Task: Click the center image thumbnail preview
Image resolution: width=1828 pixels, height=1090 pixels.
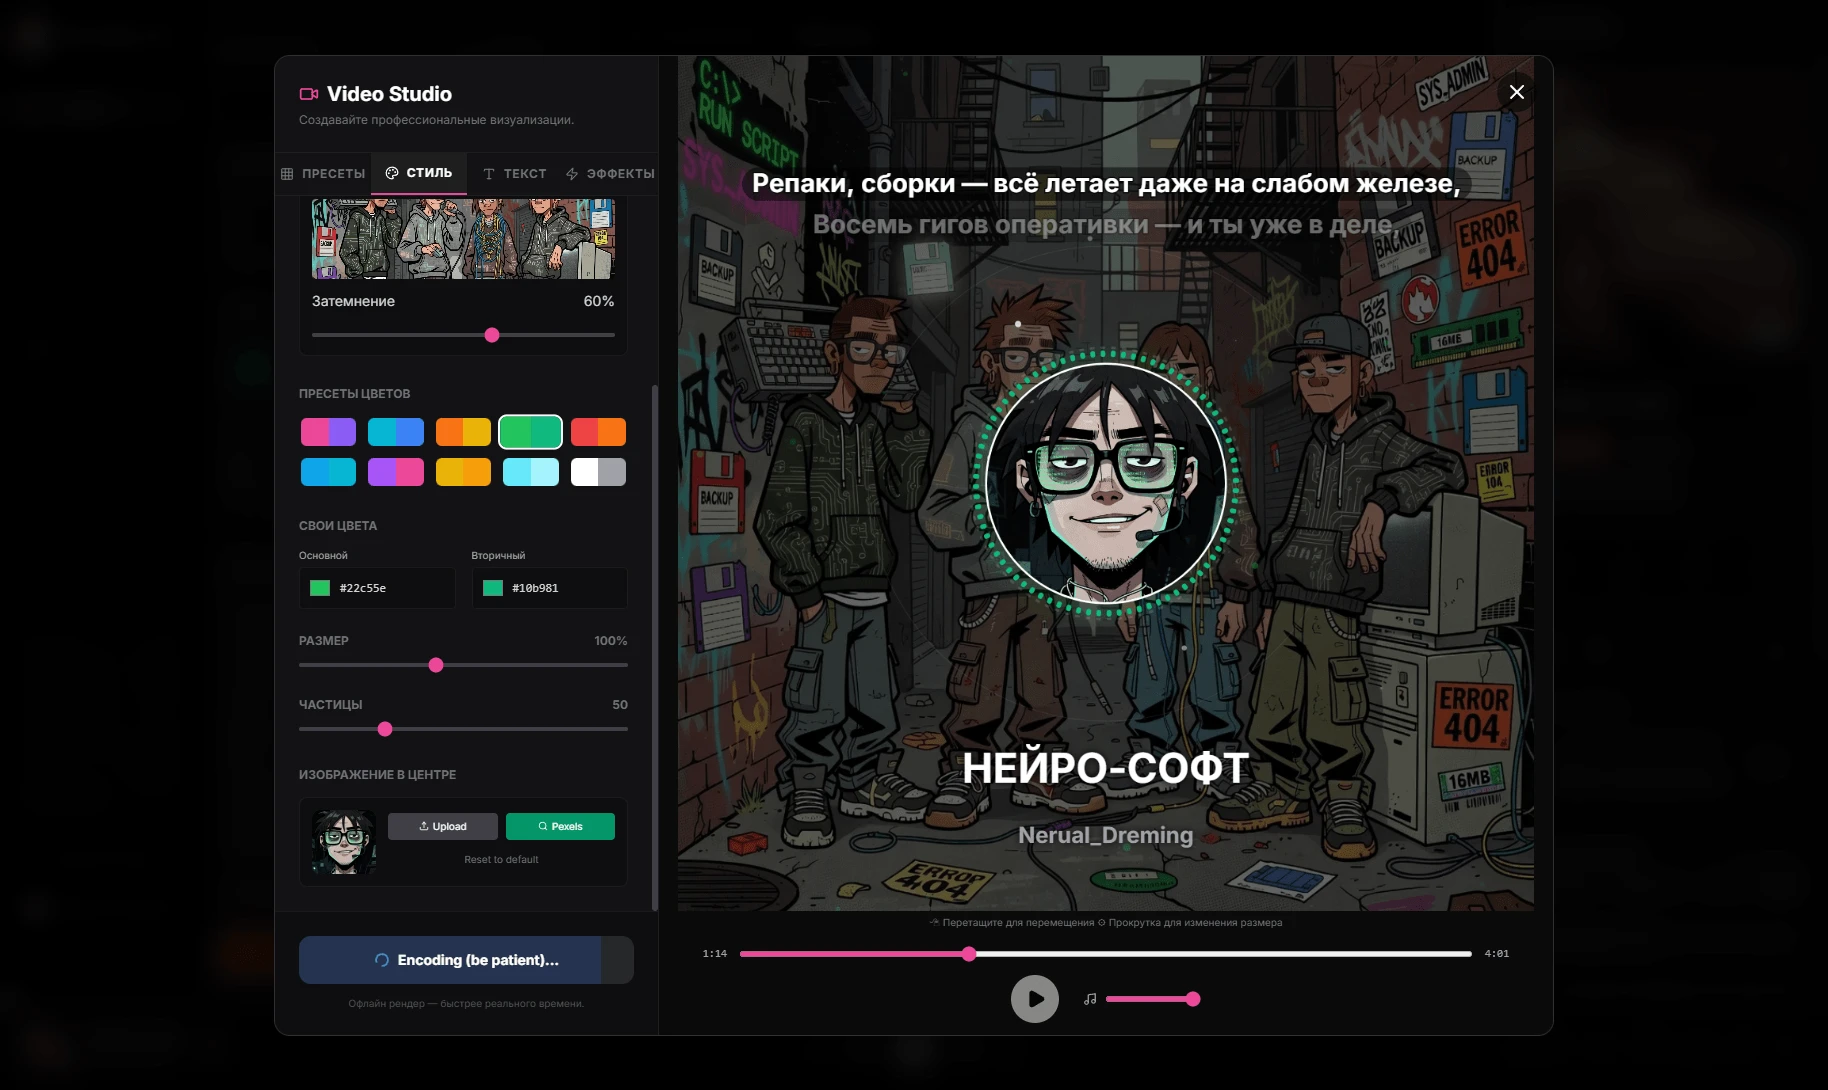Action: click(344, 842)
